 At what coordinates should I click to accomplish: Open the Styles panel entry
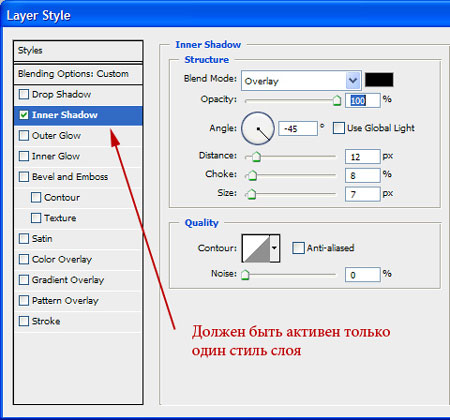click(78, 51)
